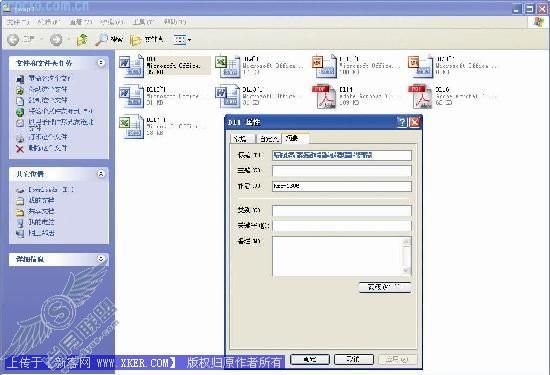Click the envelope e-mail this file task
This screenshot has width=550, height=375.
20,123
